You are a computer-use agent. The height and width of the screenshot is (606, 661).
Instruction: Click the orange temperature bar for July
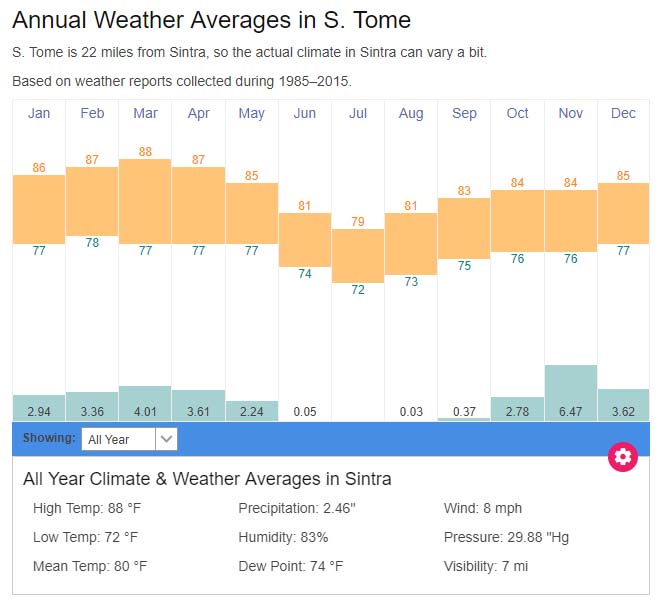tap(358, 255)
